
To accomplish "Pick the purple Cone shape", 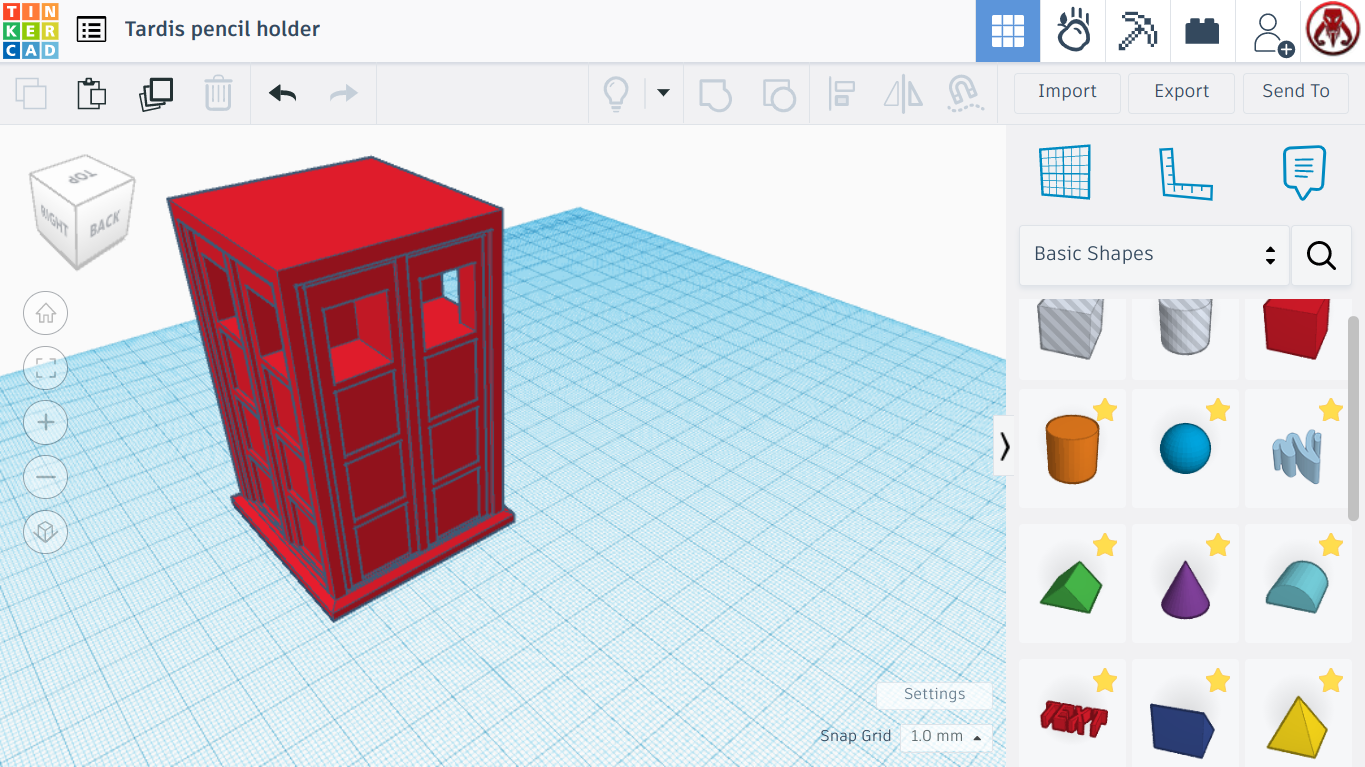I will tap(1185, 584).
